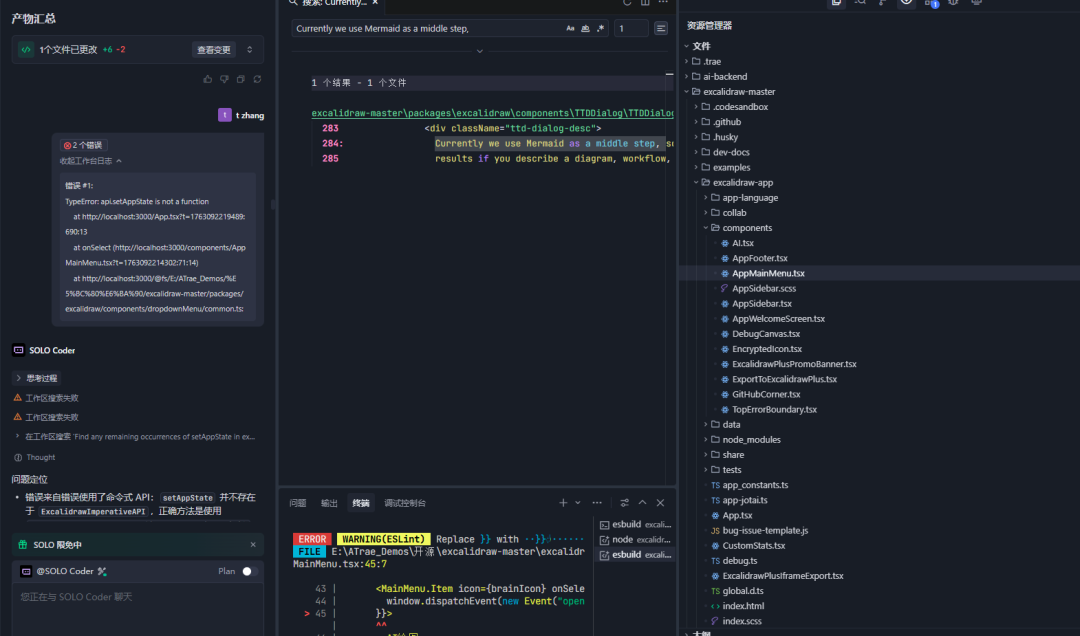1080x636 pixels.
Task: Toggle match whole word in search
Action: coord(585,28)
